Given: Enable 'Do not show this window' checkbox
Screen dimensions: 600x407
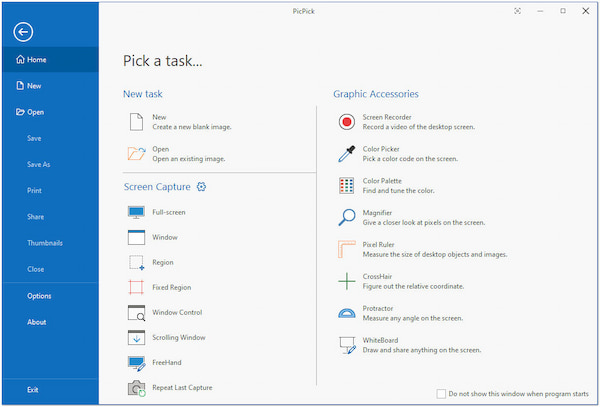Looking at the screenshot, I should tap(442, 394).
